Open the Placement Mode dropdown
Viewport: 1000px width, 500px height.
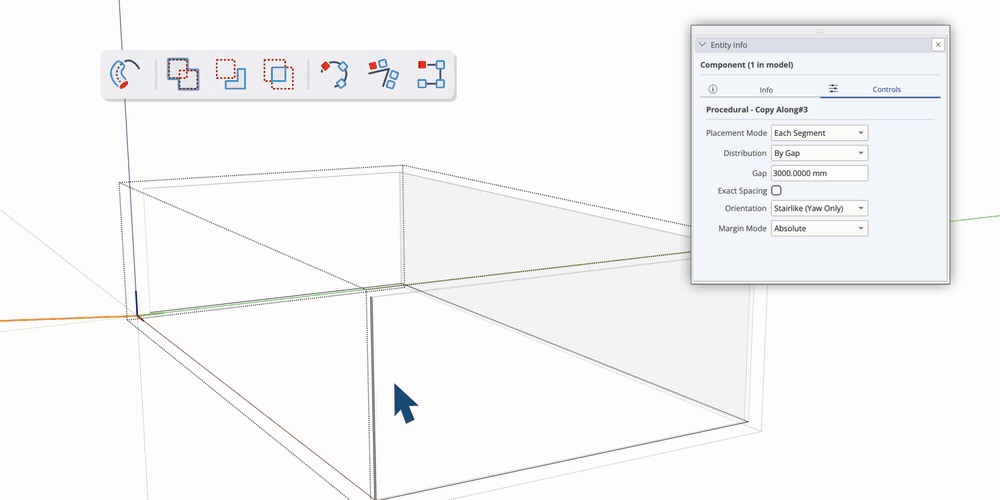[x=820, y=133]
